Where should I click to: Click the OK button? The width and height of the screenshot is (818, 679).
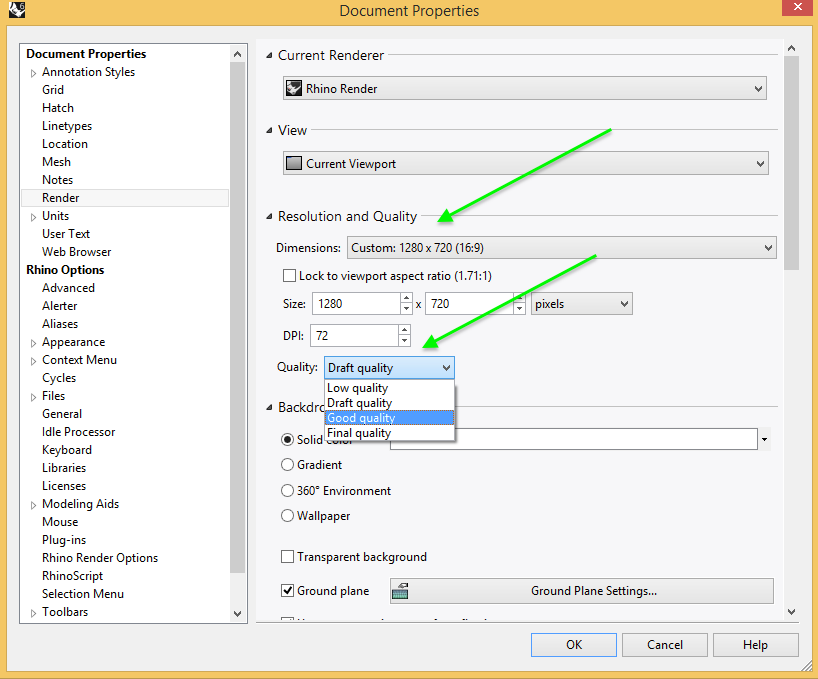tap(573, 644)
